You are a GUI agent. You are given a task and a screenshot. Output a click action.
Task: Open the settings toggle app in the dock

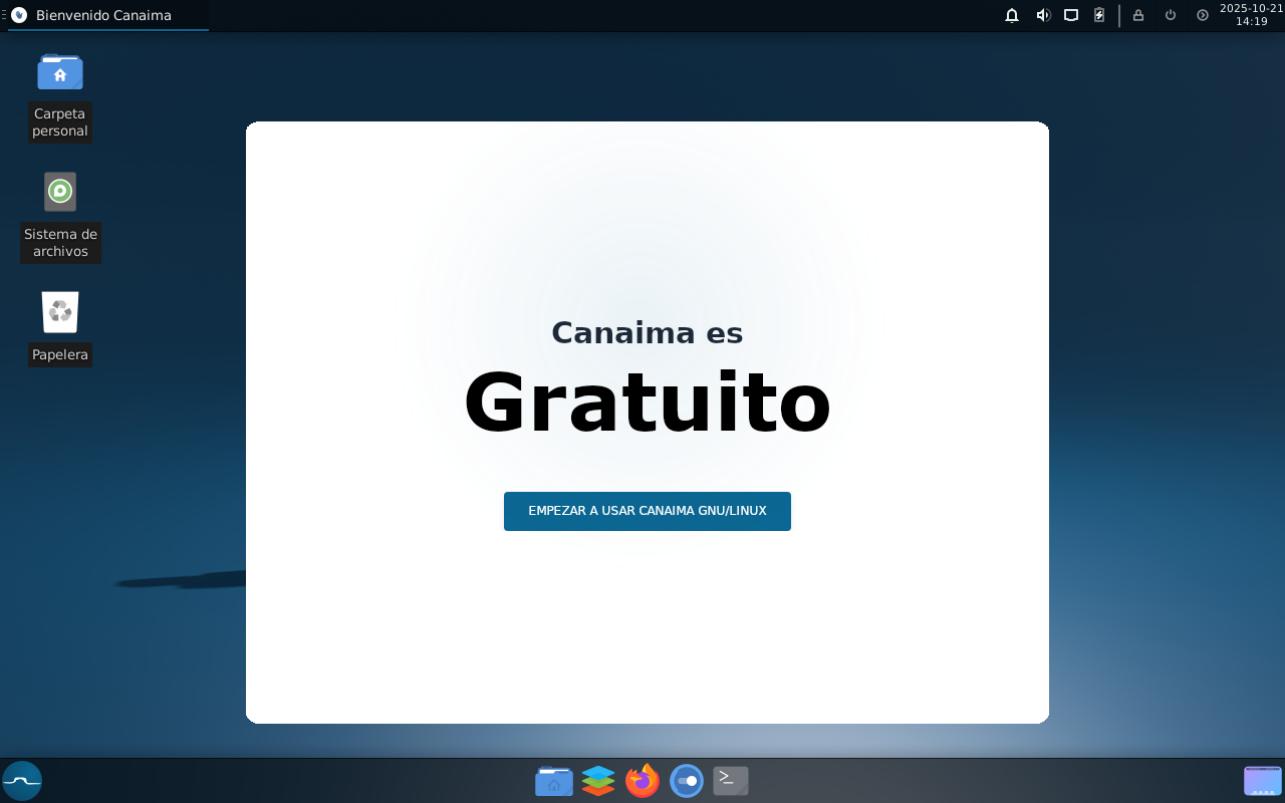pyautogui.click(x=686, y=780)
